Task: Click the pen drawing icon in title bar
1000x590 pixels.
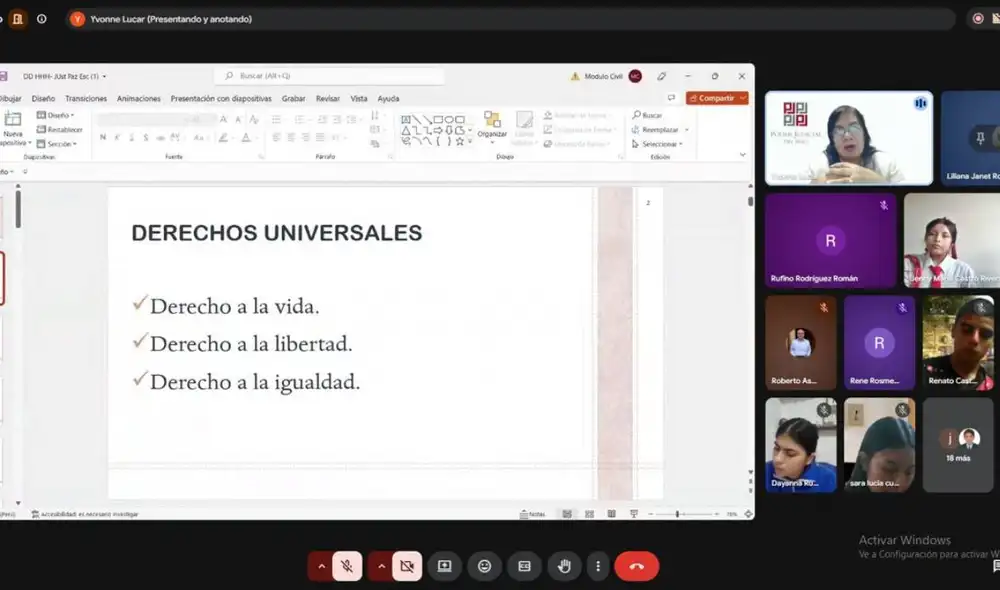Action: pyautogui.click(x=661, y=76)
